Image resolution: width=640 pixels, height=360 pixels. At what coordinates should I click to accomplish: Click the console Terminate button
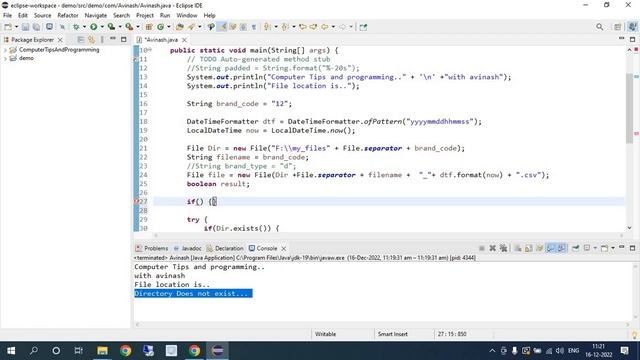pos(482,248)
